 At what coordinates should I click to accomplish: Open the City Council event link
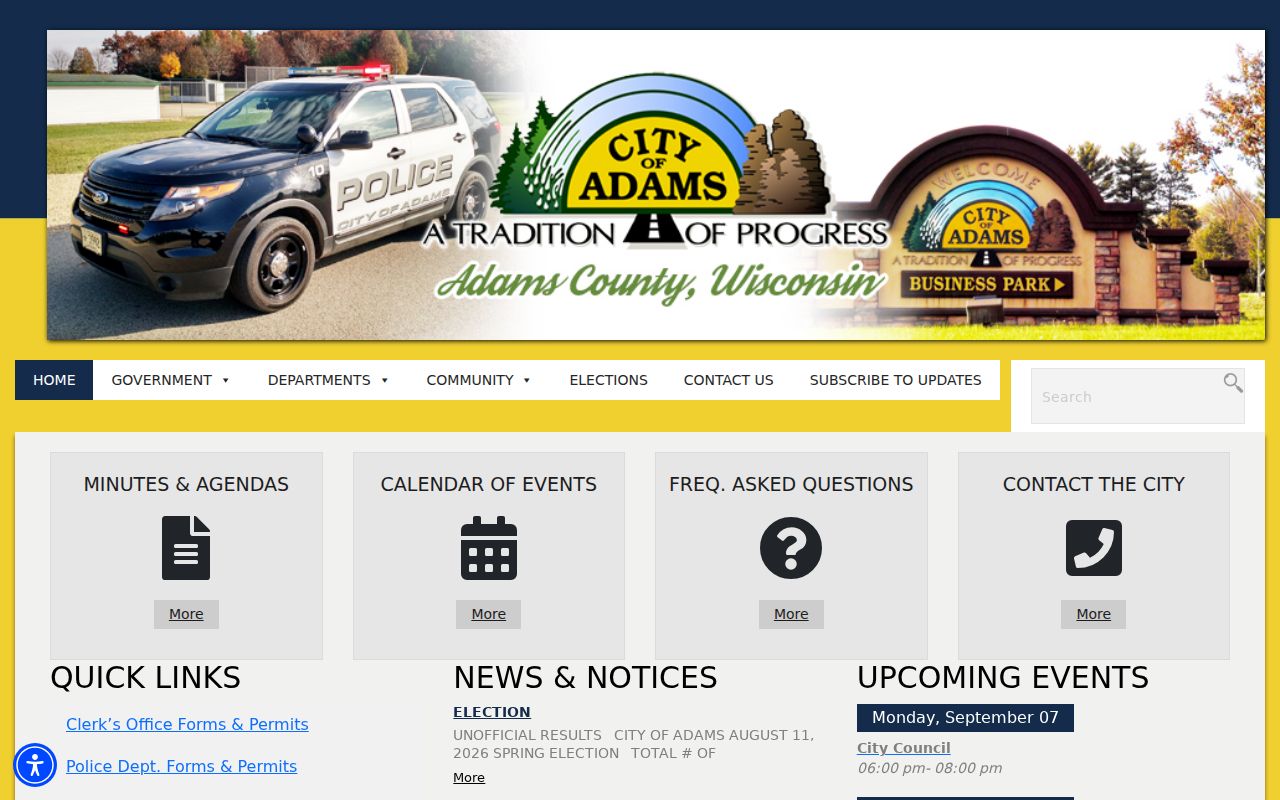[904, 748]
